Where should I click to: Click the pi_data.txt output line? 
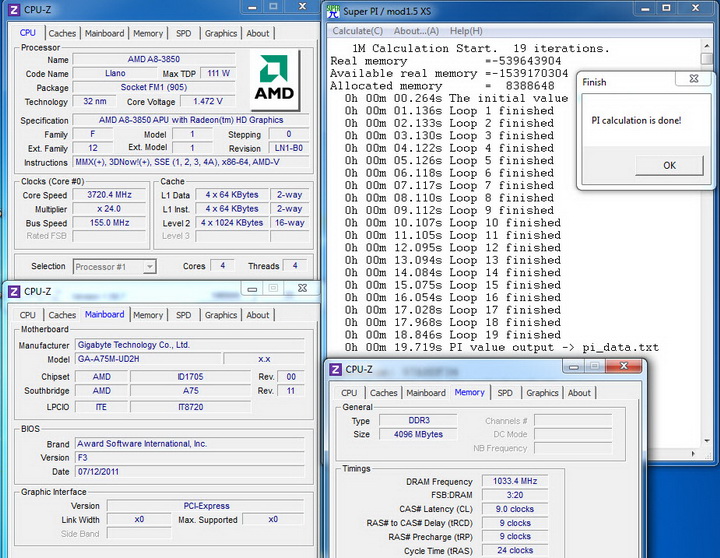(502, 347)
